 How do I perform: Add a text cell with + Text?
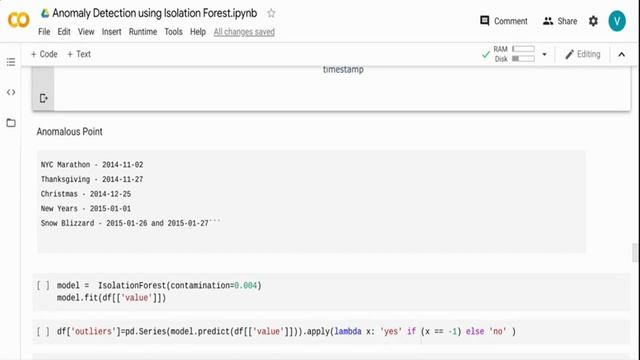click(x=79, y=54)
